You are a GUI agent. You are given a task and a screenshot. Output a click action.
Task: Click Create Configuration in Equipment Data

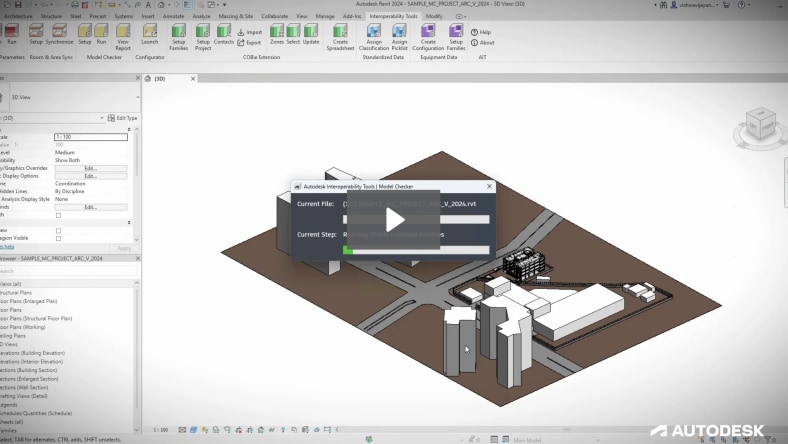(x=427, y=35)
